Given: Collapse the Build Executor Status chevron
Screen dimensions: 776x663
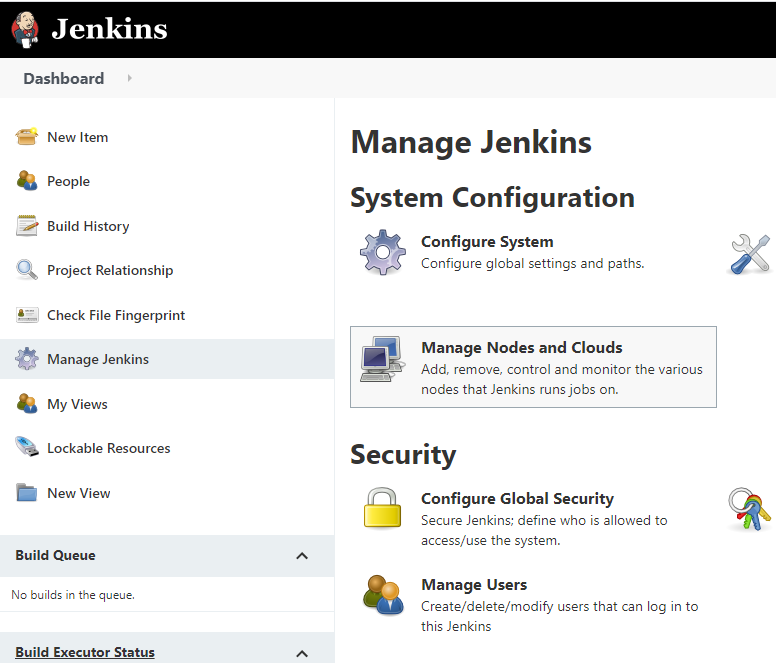Looking at the screenshot, I should coord(302,654).
